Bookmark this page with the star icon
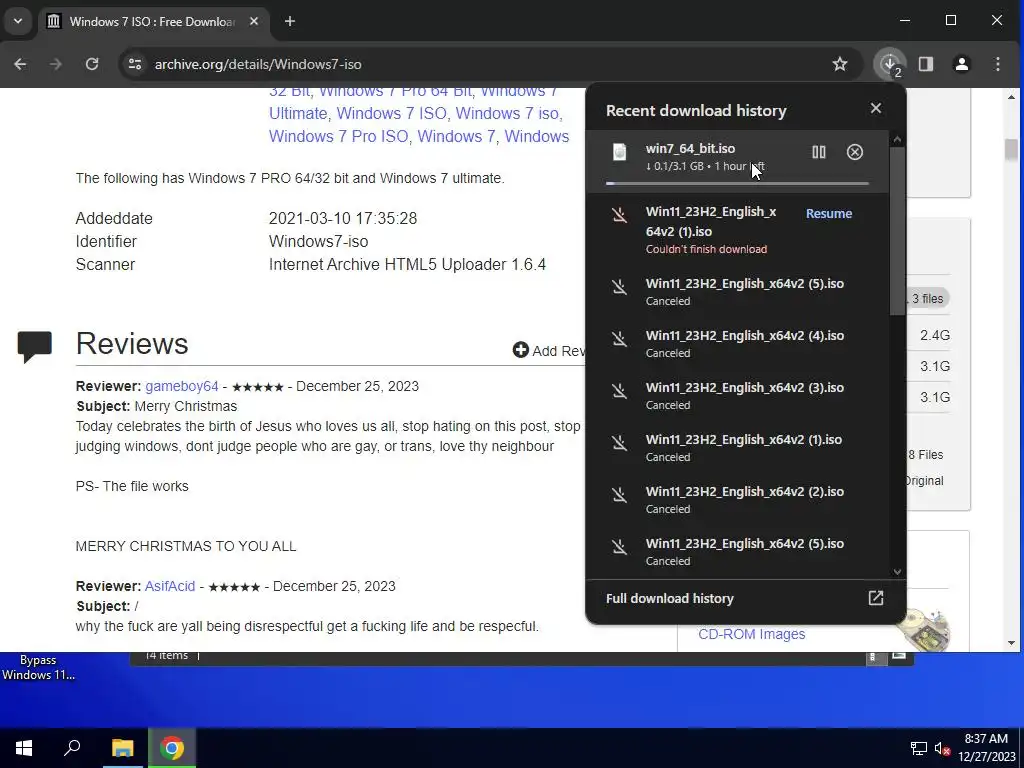Screen dimensions: 1024x768 (x=840, y=64)
